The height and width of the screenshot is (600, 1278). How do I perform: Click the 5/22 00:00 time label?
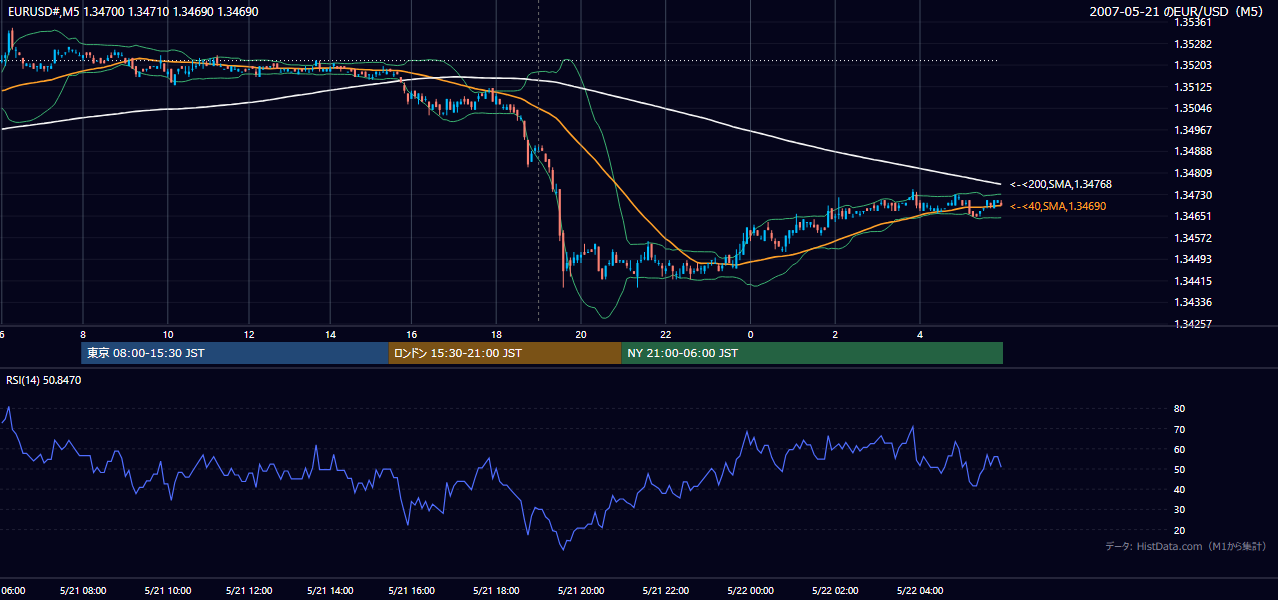tap(751, 591)
